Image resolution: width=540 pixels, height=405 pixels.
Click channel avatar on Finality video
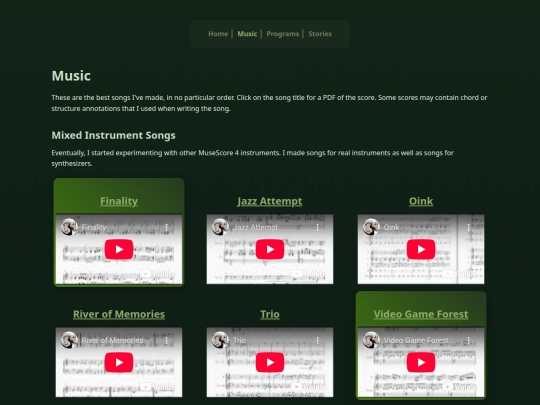pyautogui.click(x=69, y=227)
